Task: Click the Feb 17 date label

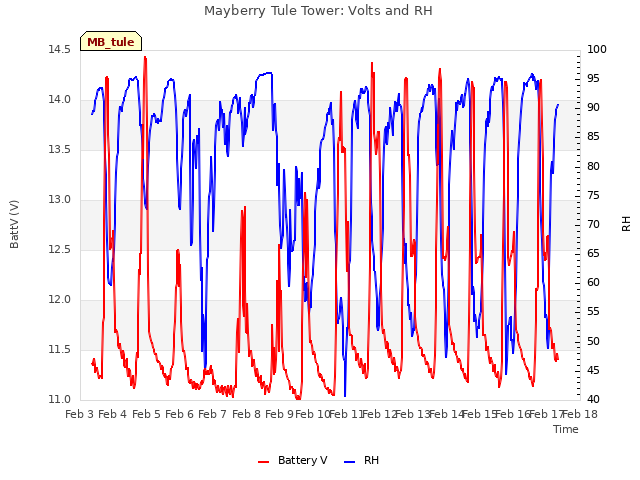Action: pyautogui.click(x=546, y=414)
